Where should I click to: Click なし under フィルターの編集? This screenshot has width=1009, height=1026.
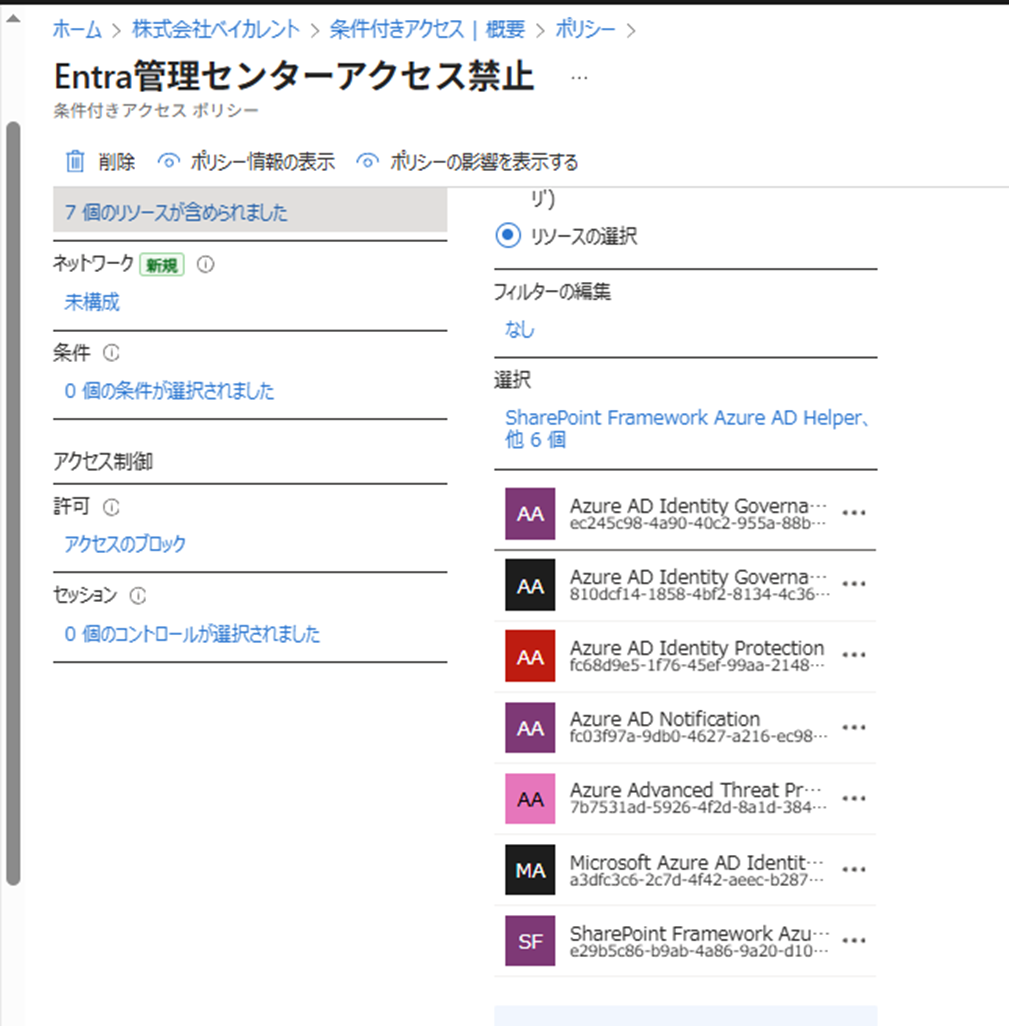(520, 329)
